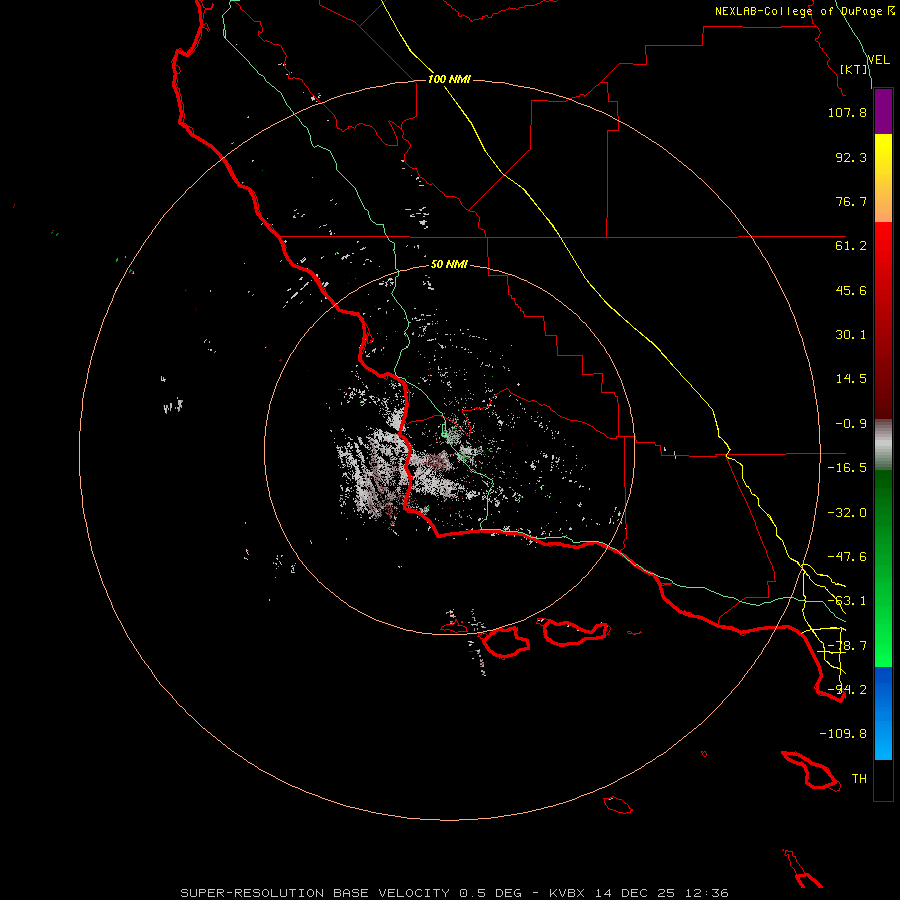The height and width of the screenshot is (900, 900).
Task: Click the 61.2 scale value
Action: (x=851, y=246)
